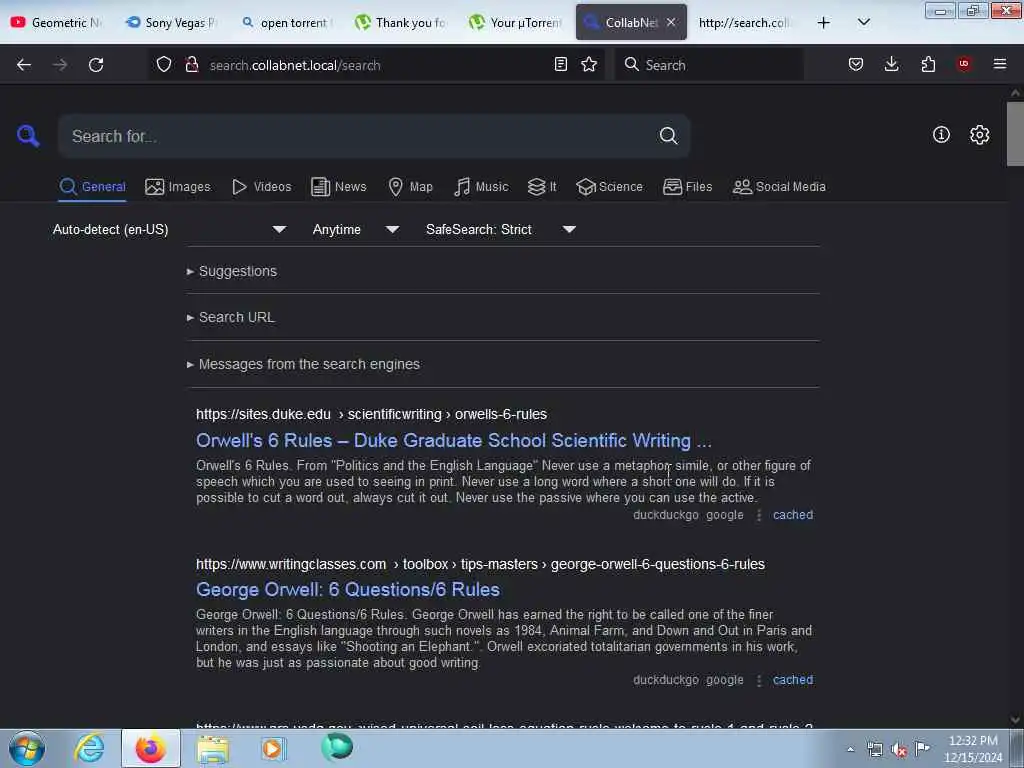
Task: Launch Internet Explorer from taskbar
Action: 89,748
